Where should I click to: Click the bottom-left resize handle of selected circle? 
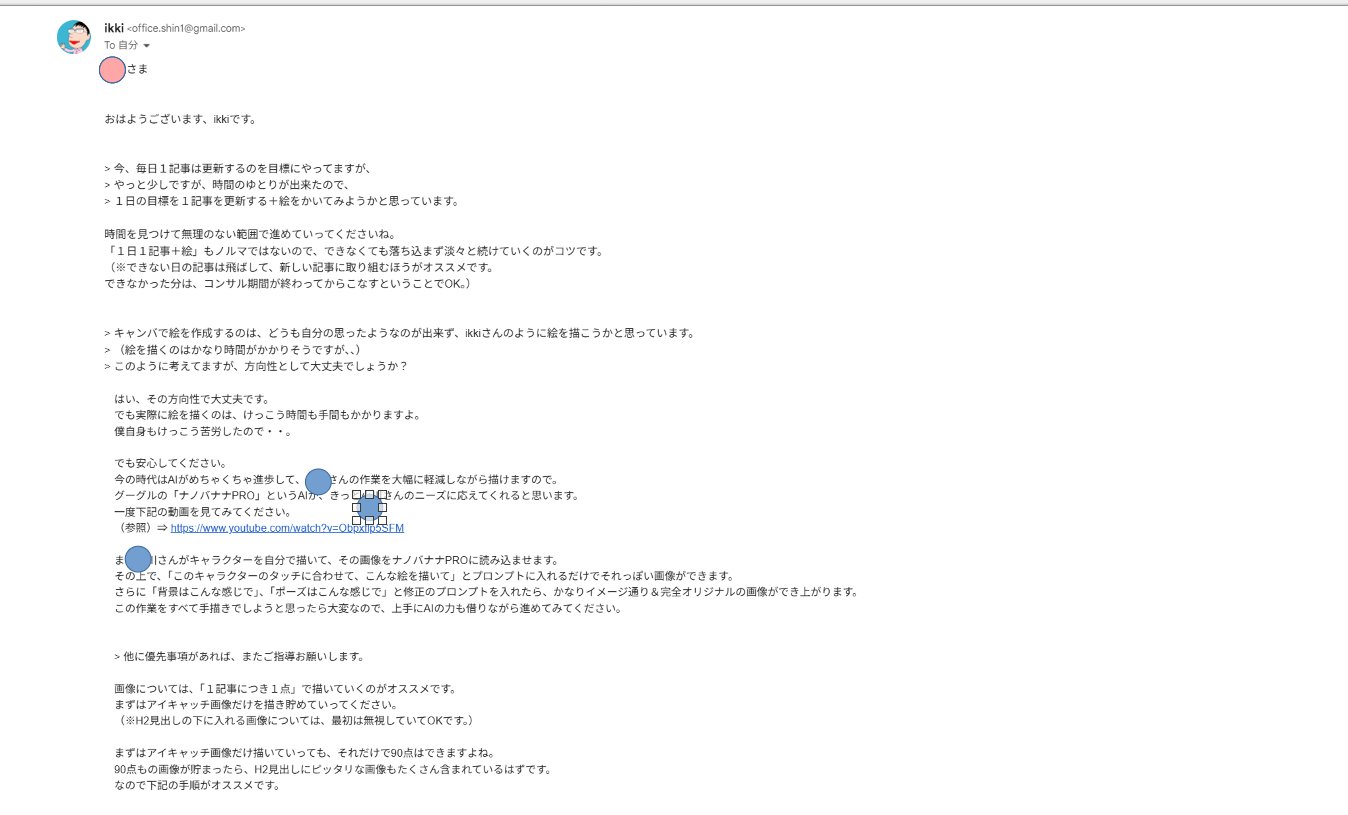click(356, 520)
